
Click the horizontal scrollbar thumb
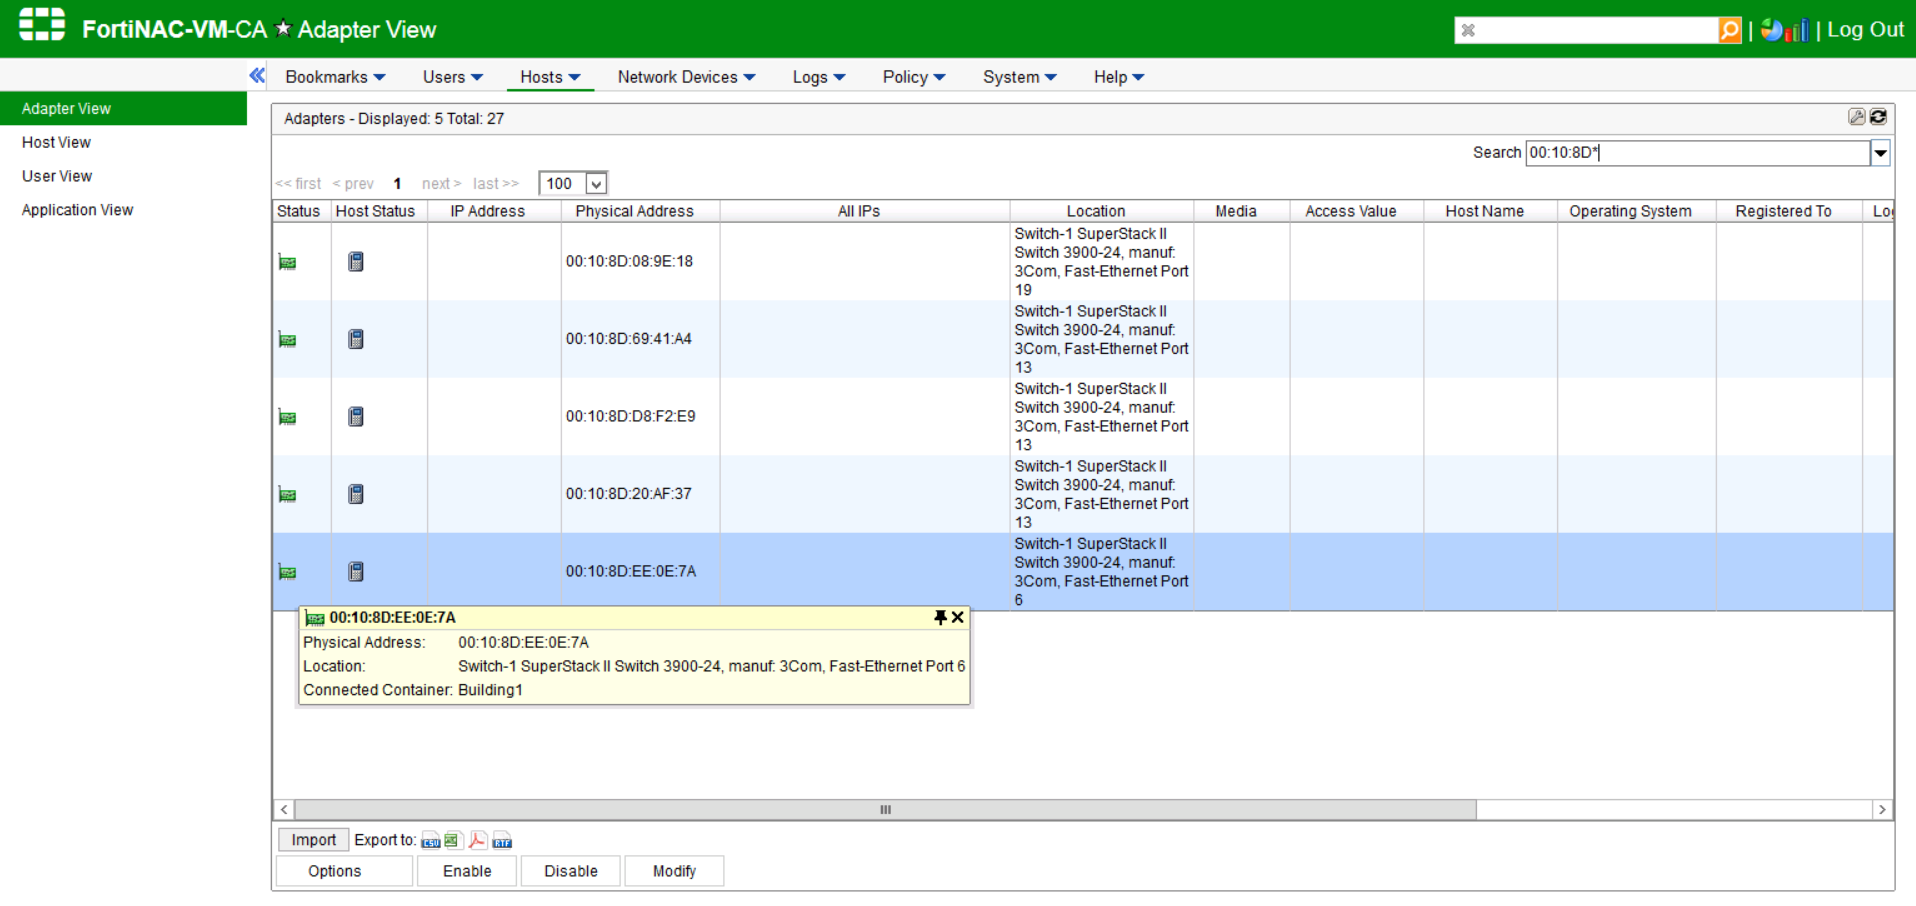pyautogui.click(x=885, y=810)
